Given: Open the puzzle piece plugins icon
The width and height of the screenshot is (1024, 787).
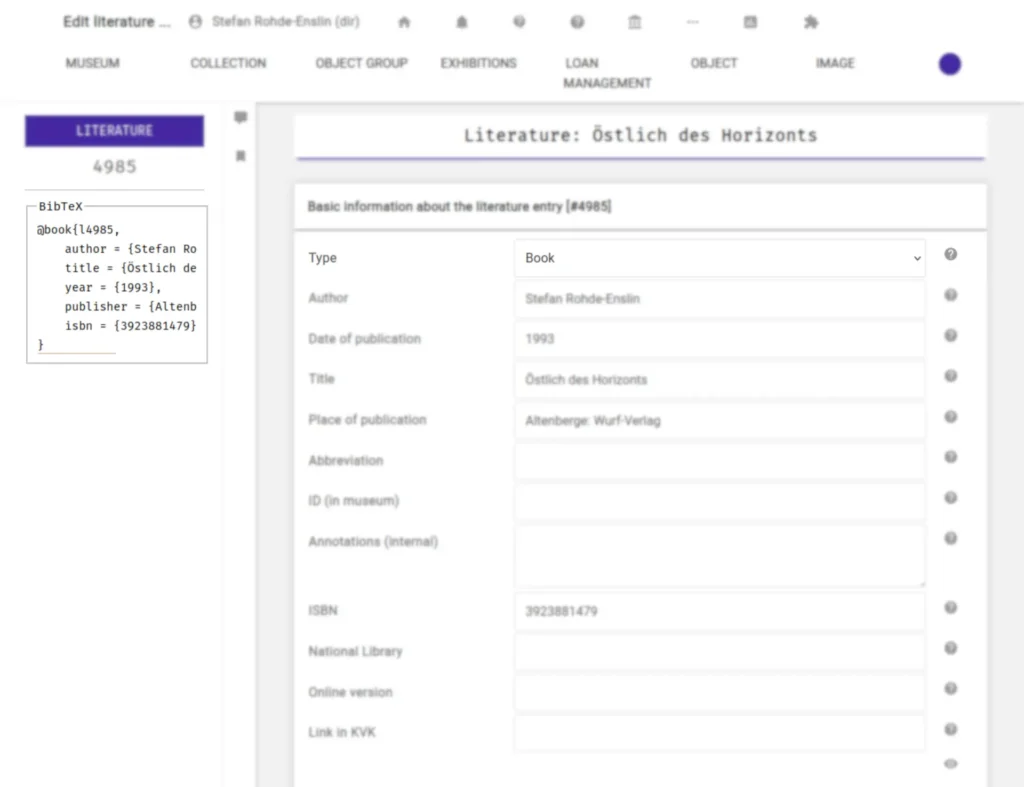Looking at the screenshot, I should 810,22.
